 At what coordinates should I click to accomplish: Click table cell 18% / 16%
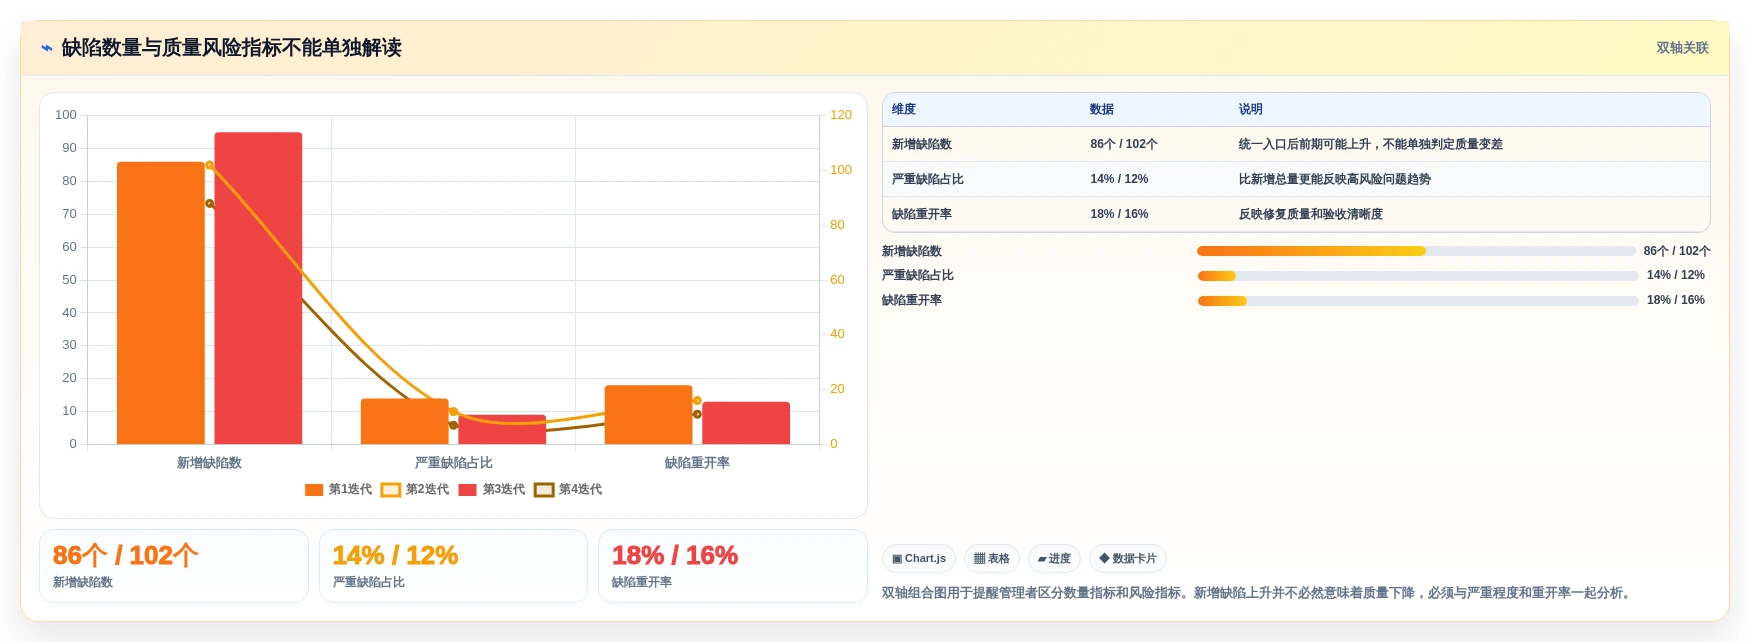coord(1119,214)
